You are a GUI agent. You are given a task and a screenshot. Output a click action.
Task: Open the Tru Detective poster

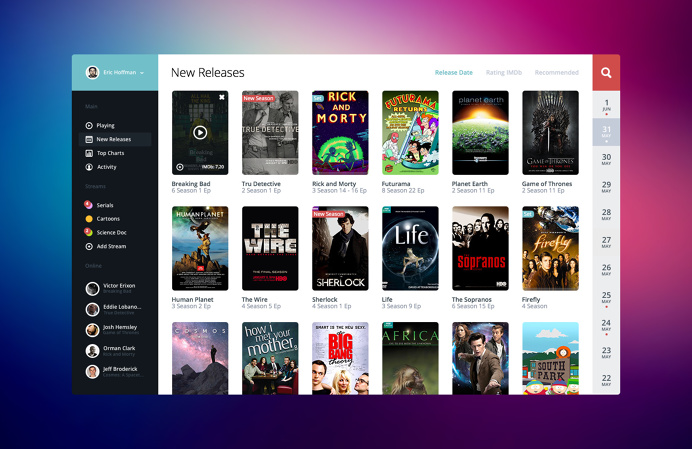click(270, 133)
